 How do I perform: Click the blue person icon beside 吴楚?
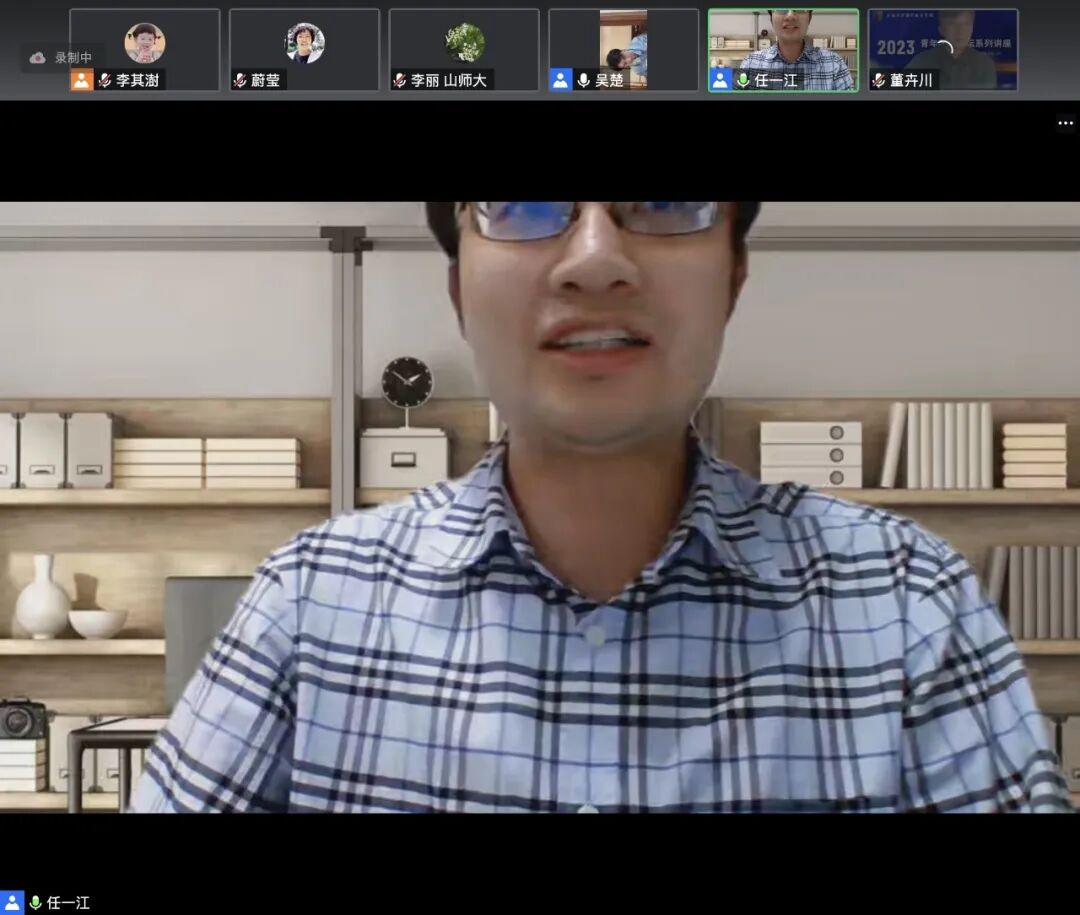click(x=561, y=80)
